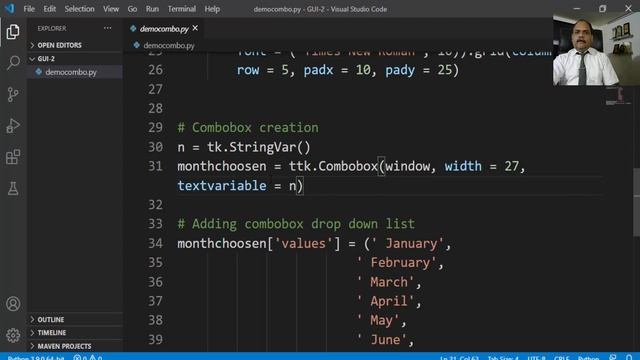Image resolution: width=640 pixels, height=360 pixels.
Task: Click the Python file icon in the breadcrumb
Action: point(137,45)
